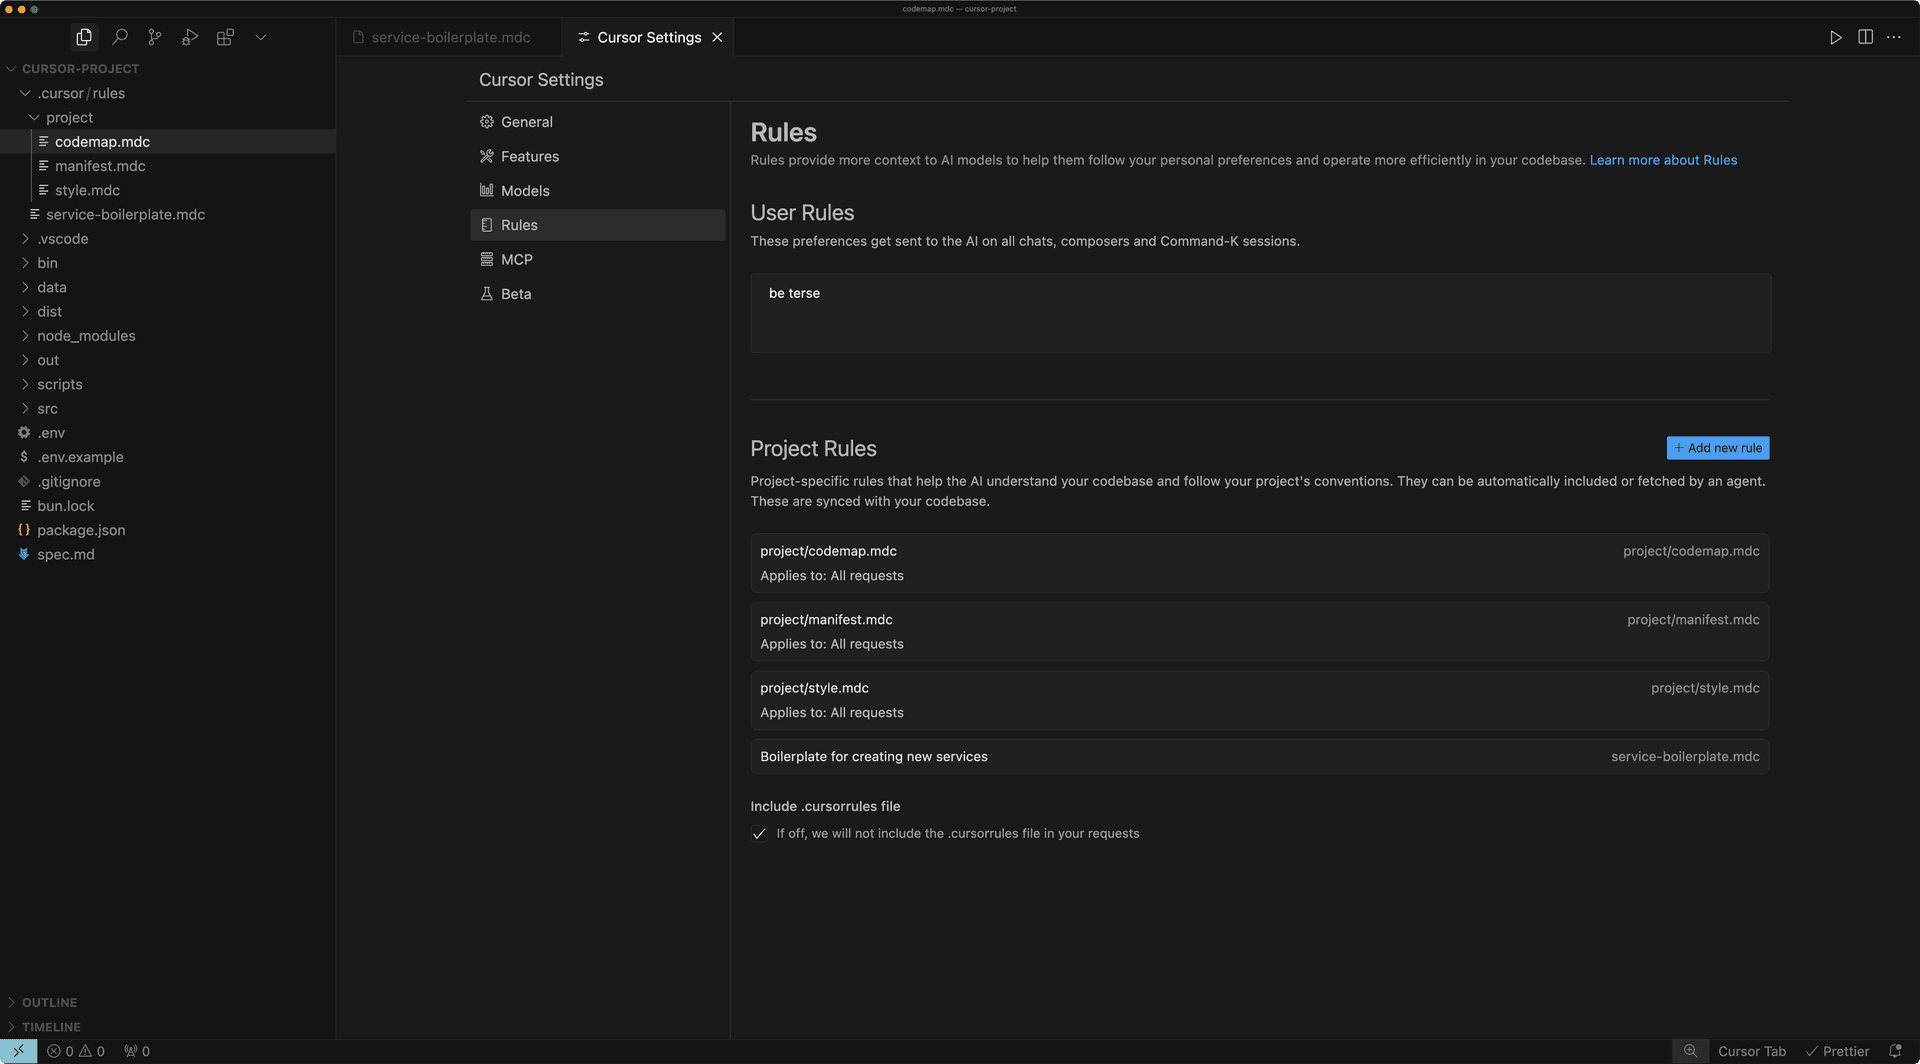Open the Run and Debug icon

click(x=190, y=37)
